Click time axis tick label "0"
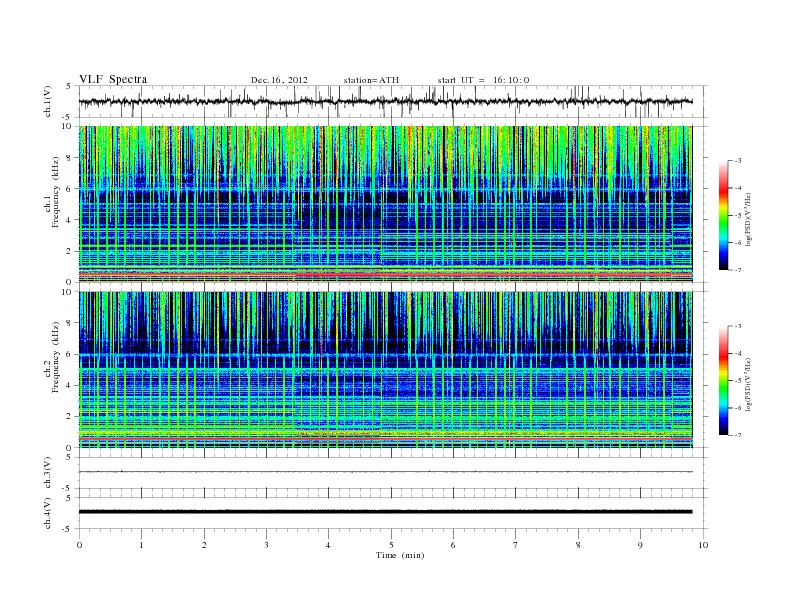The height and width of the screenshot is (612, 792). [x=79, y=545]
